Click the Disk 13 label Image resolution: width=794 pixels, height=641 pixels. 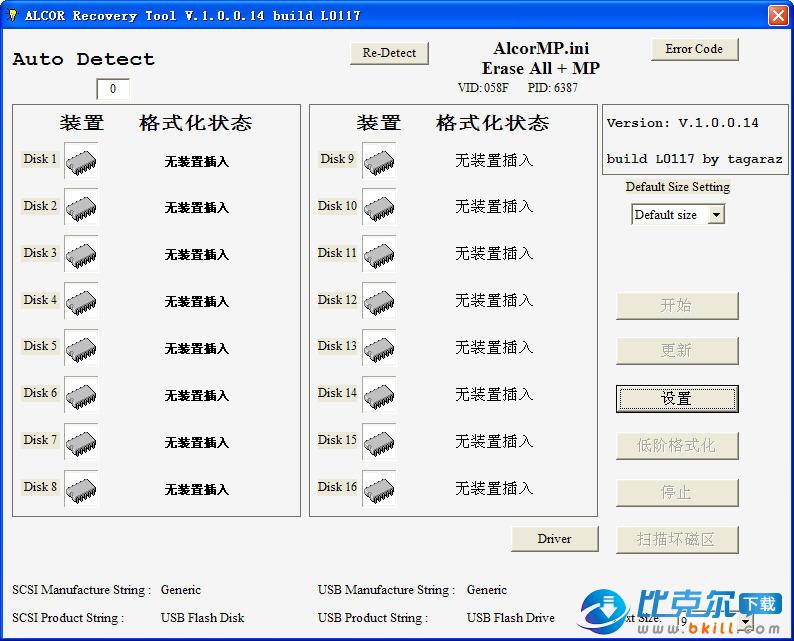[337, 346]
